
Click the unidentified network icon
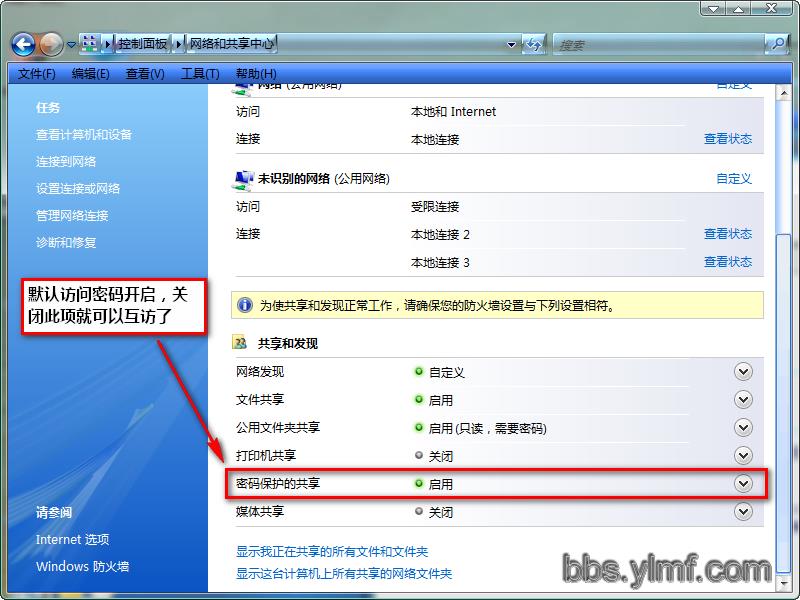coord(242,179)
